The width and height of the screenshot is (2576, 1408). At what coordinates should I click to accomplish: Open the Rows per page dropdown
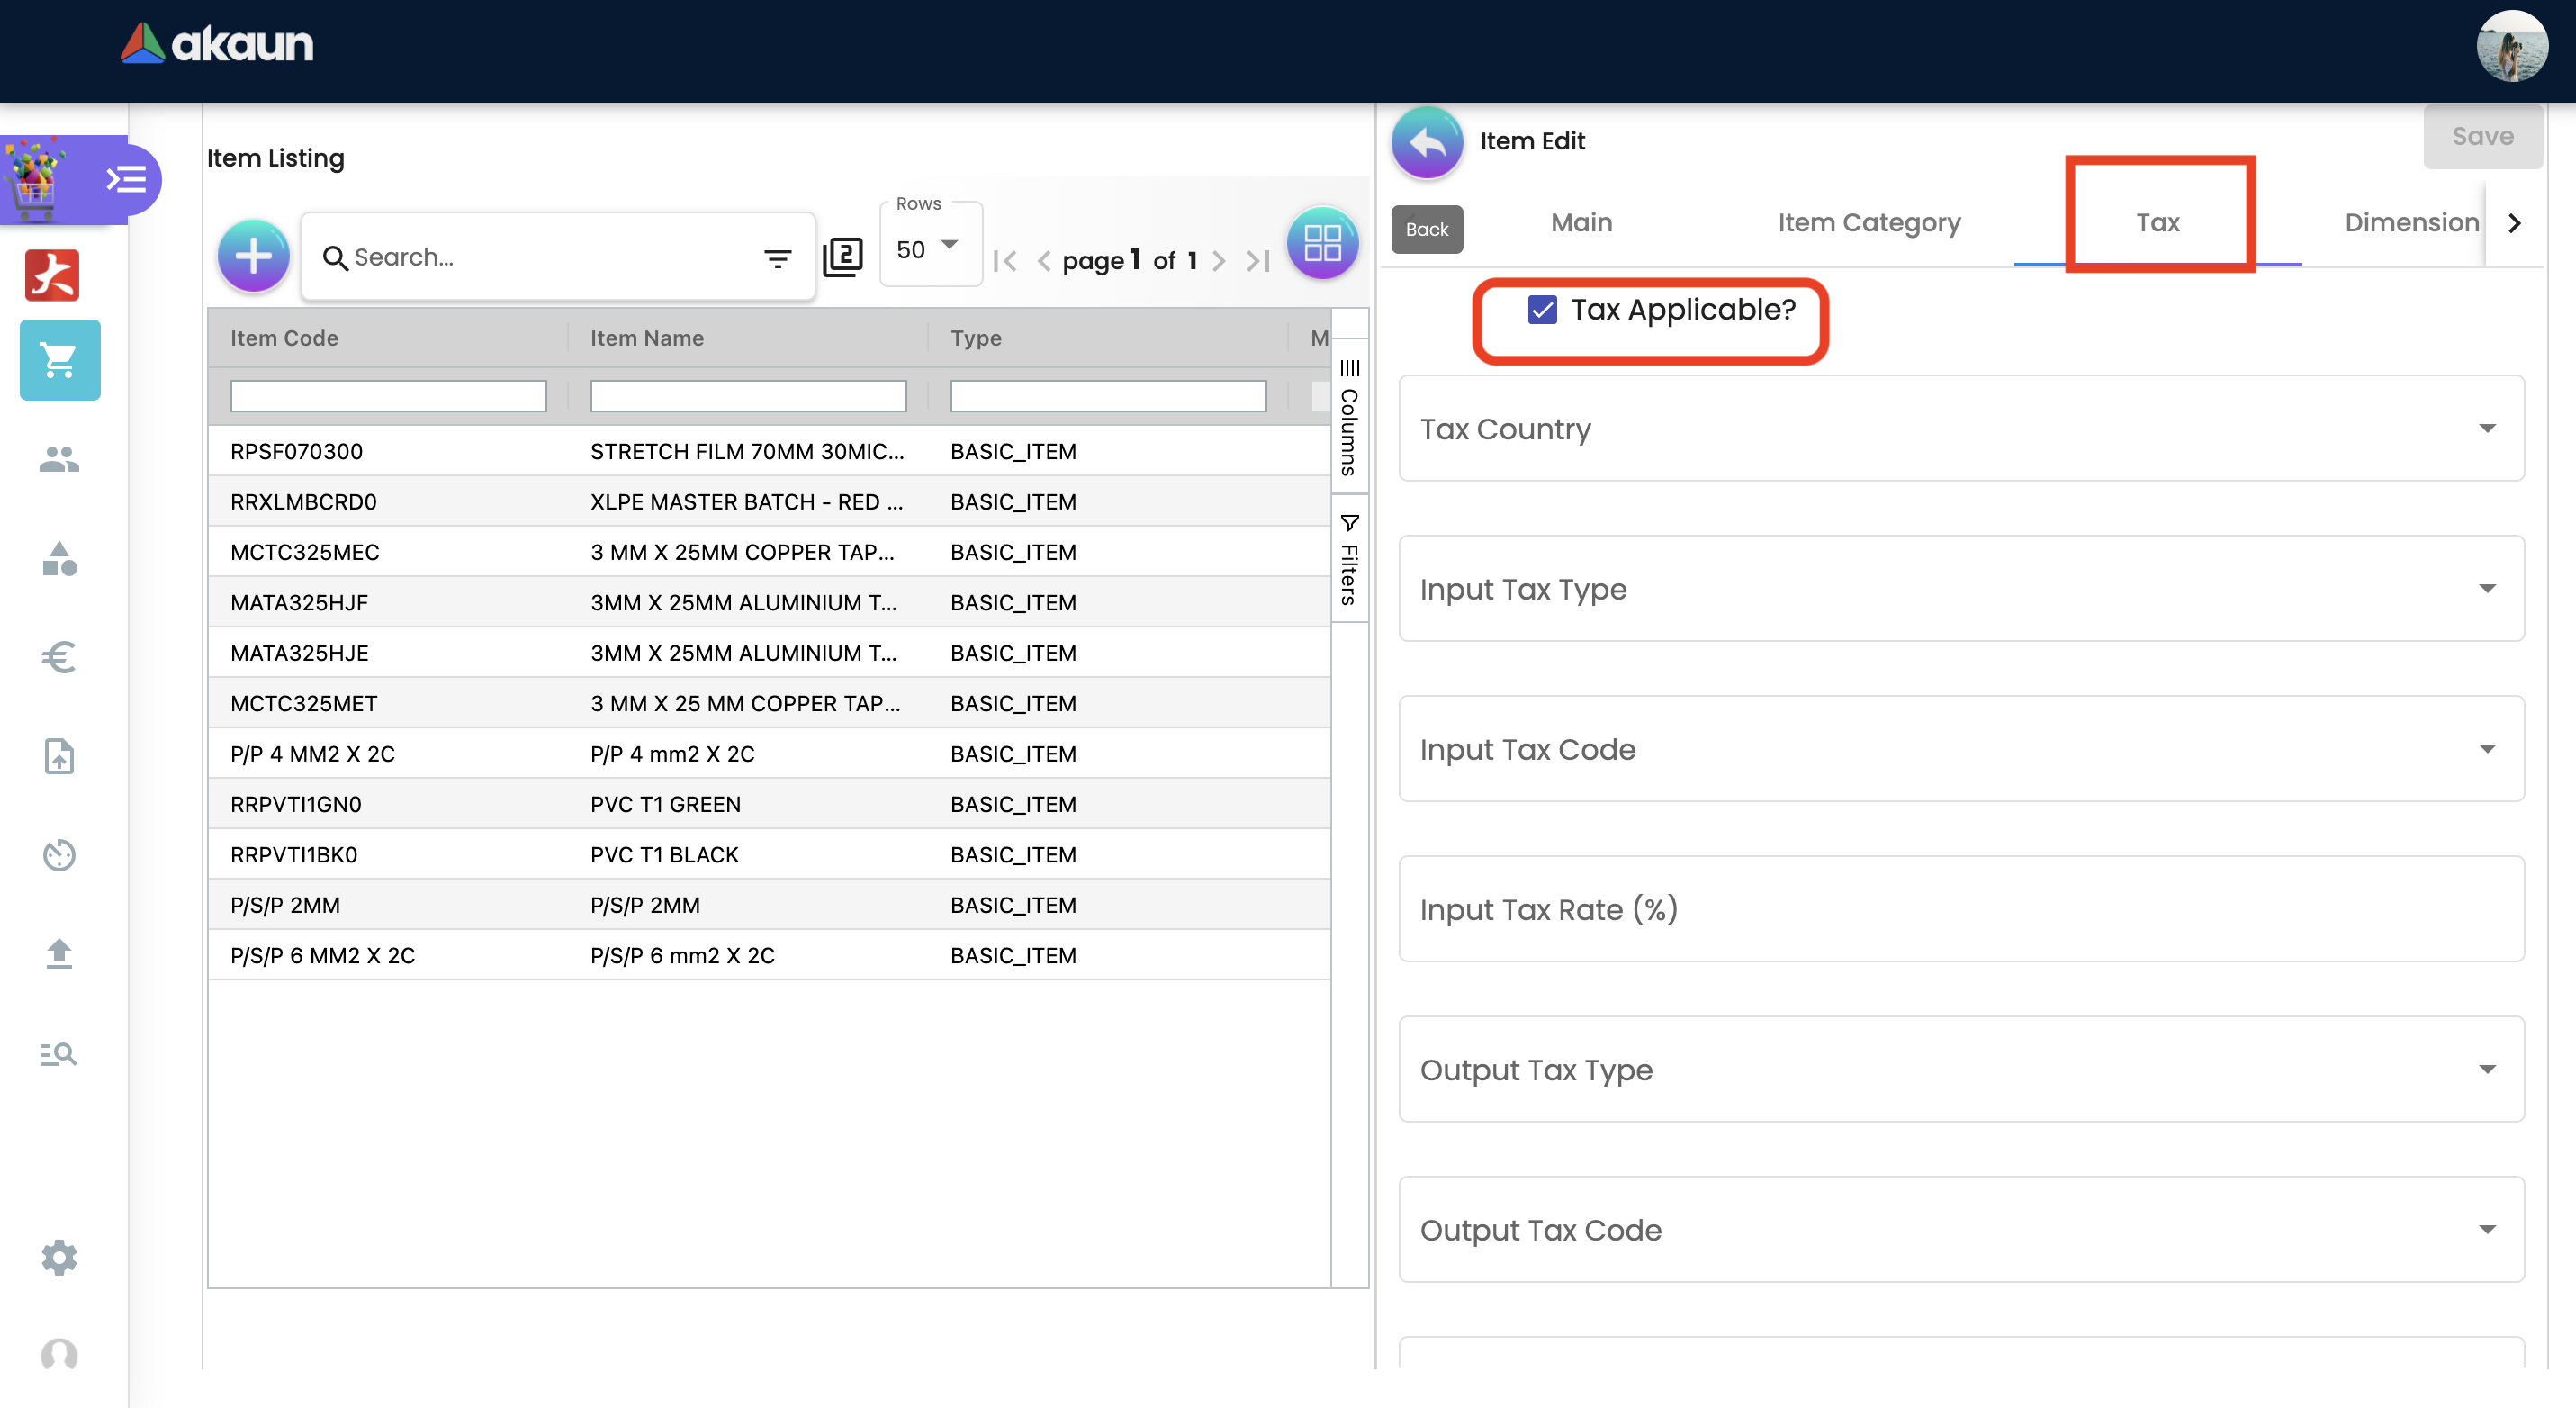(929, 249)
